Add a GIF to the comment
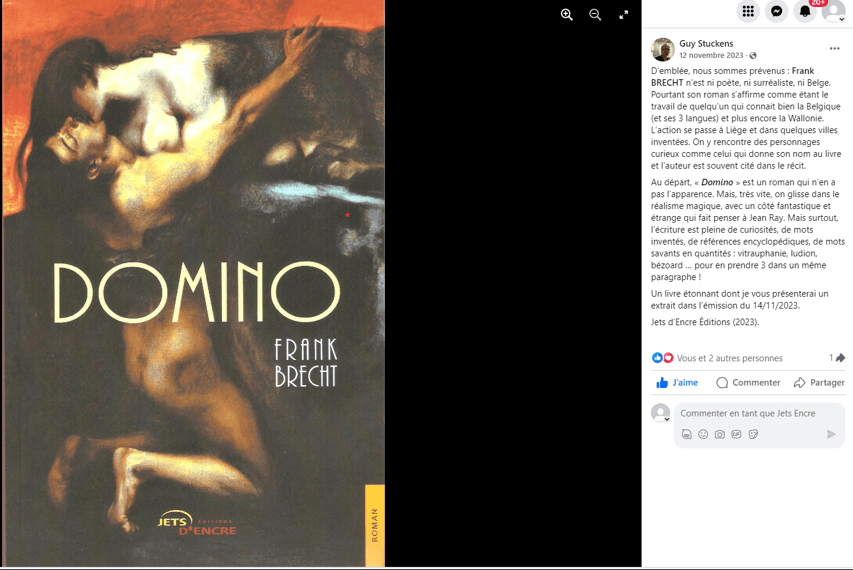 736,434
